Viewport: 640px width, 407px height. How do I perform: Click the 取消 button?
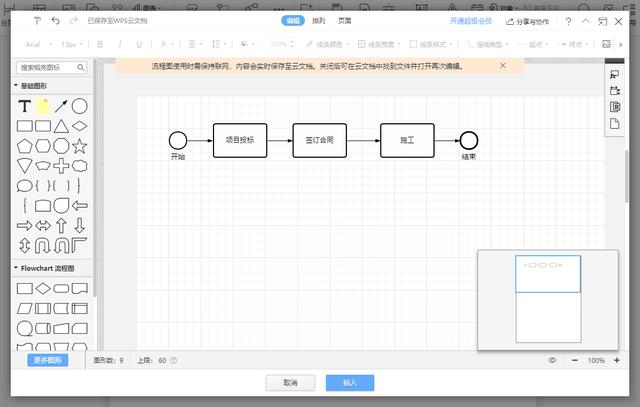point(290,383)
